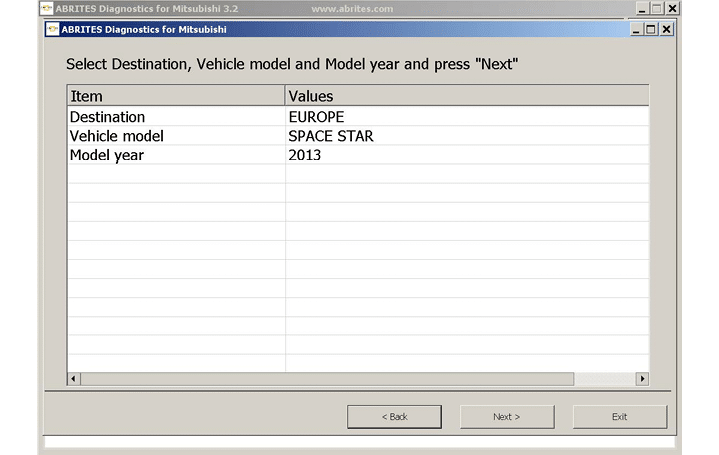Open the SPACE STAR vehicle model value
This screenshot has height=455, width=719.
[330, 136]
